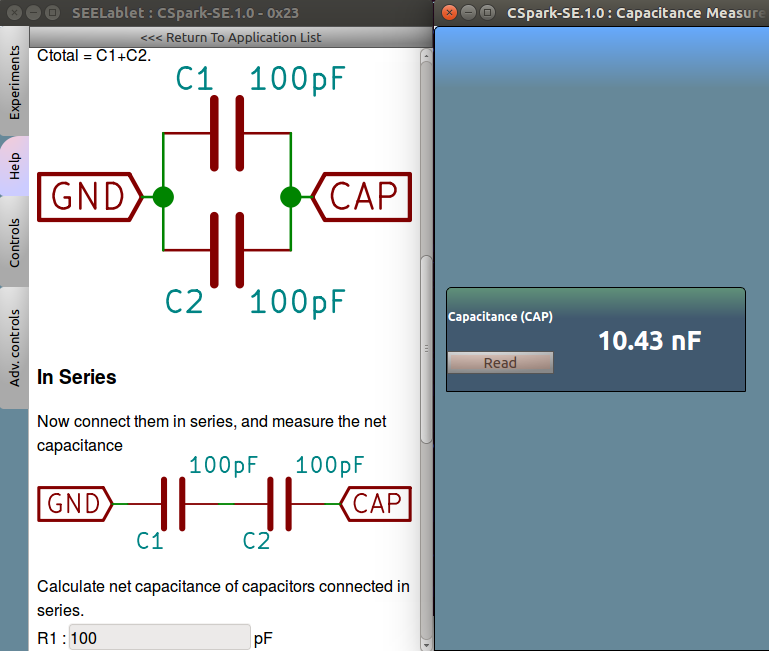Viewport: 769px width, 651px height.
Task: Click Return To Application List button
Action: tap(231, 37)
